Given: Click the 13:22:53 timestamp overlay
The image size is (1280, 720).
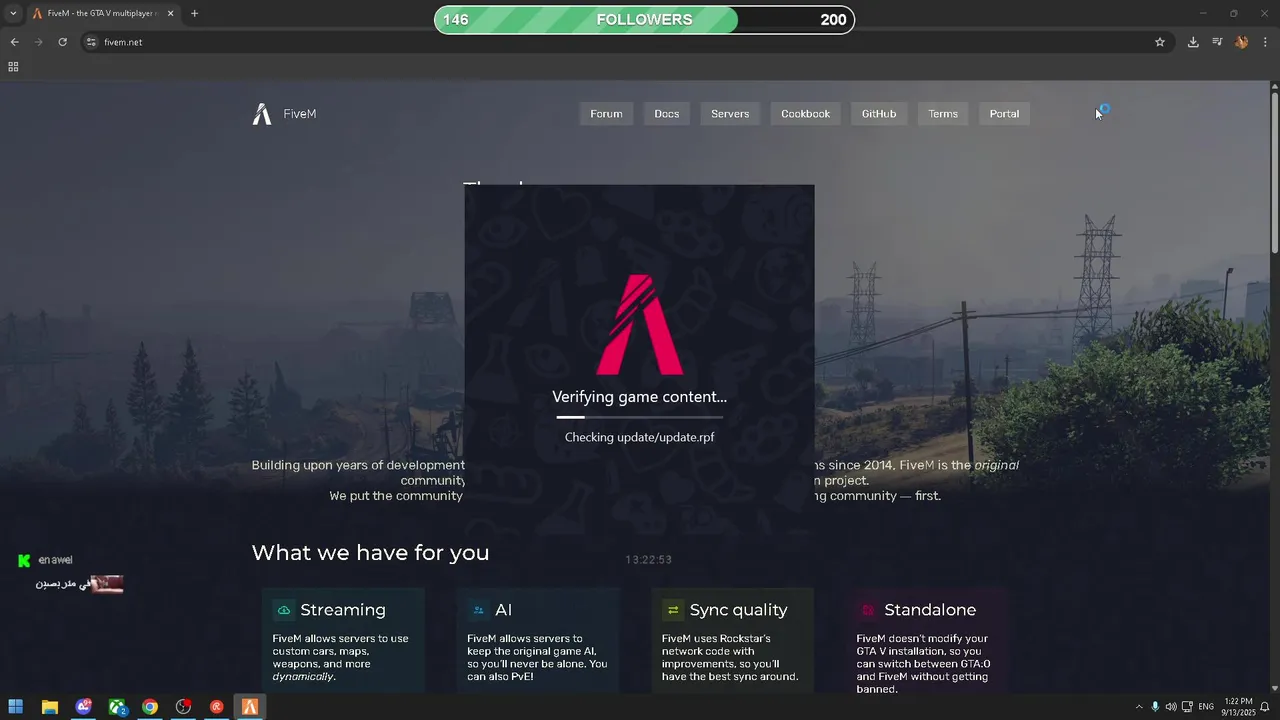Looking at the screenshot, I should point(649,560).
